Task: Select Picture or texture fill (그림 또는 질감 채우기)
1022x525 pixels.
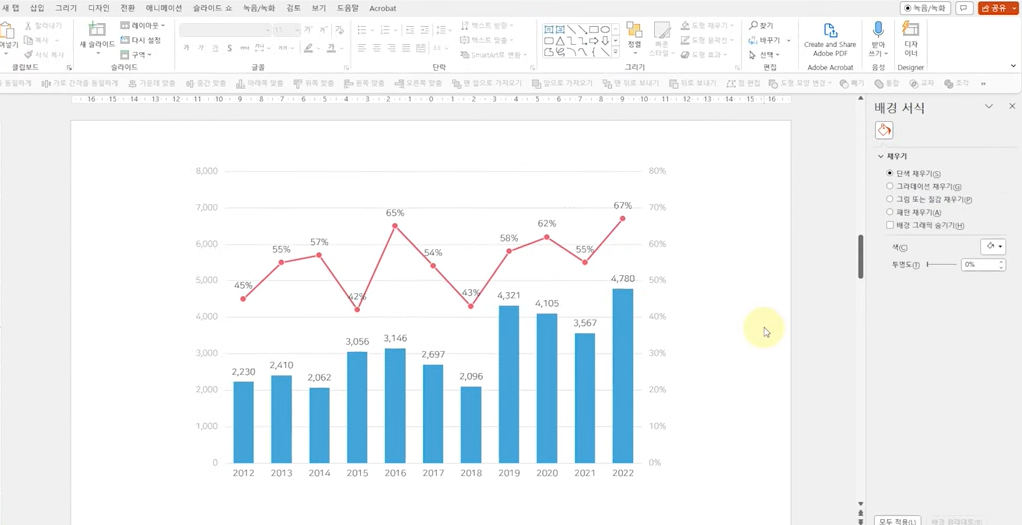Action: coord(890,199)
